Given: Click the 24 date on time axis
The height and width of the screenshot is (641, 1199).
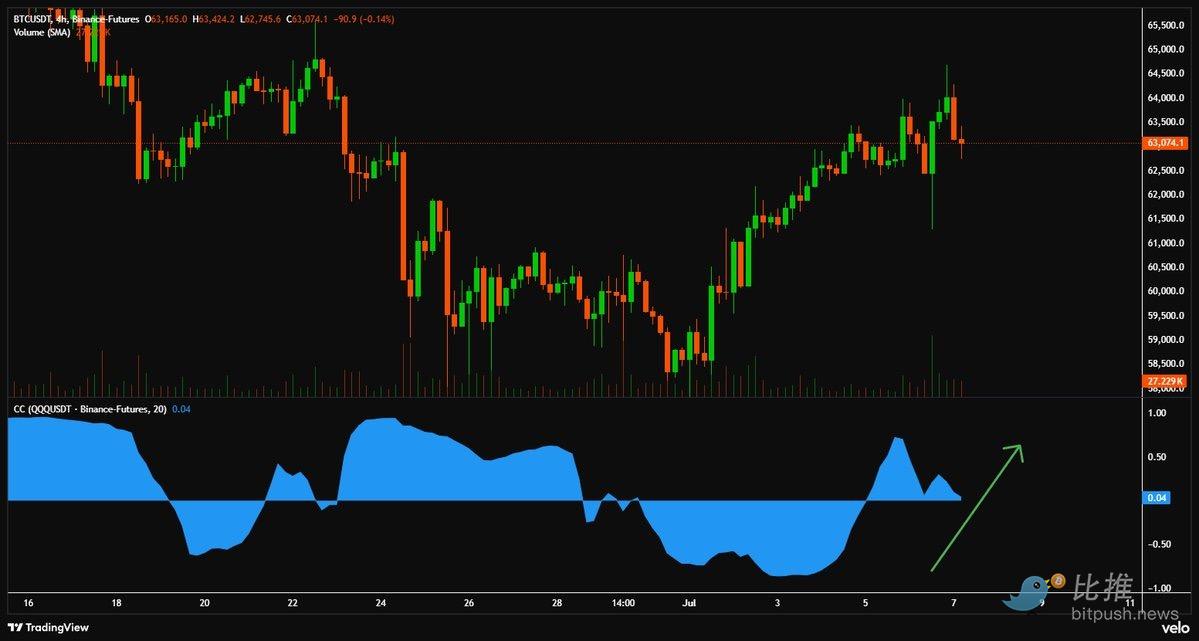Looking at the screenshot, I should click(380, 604).
